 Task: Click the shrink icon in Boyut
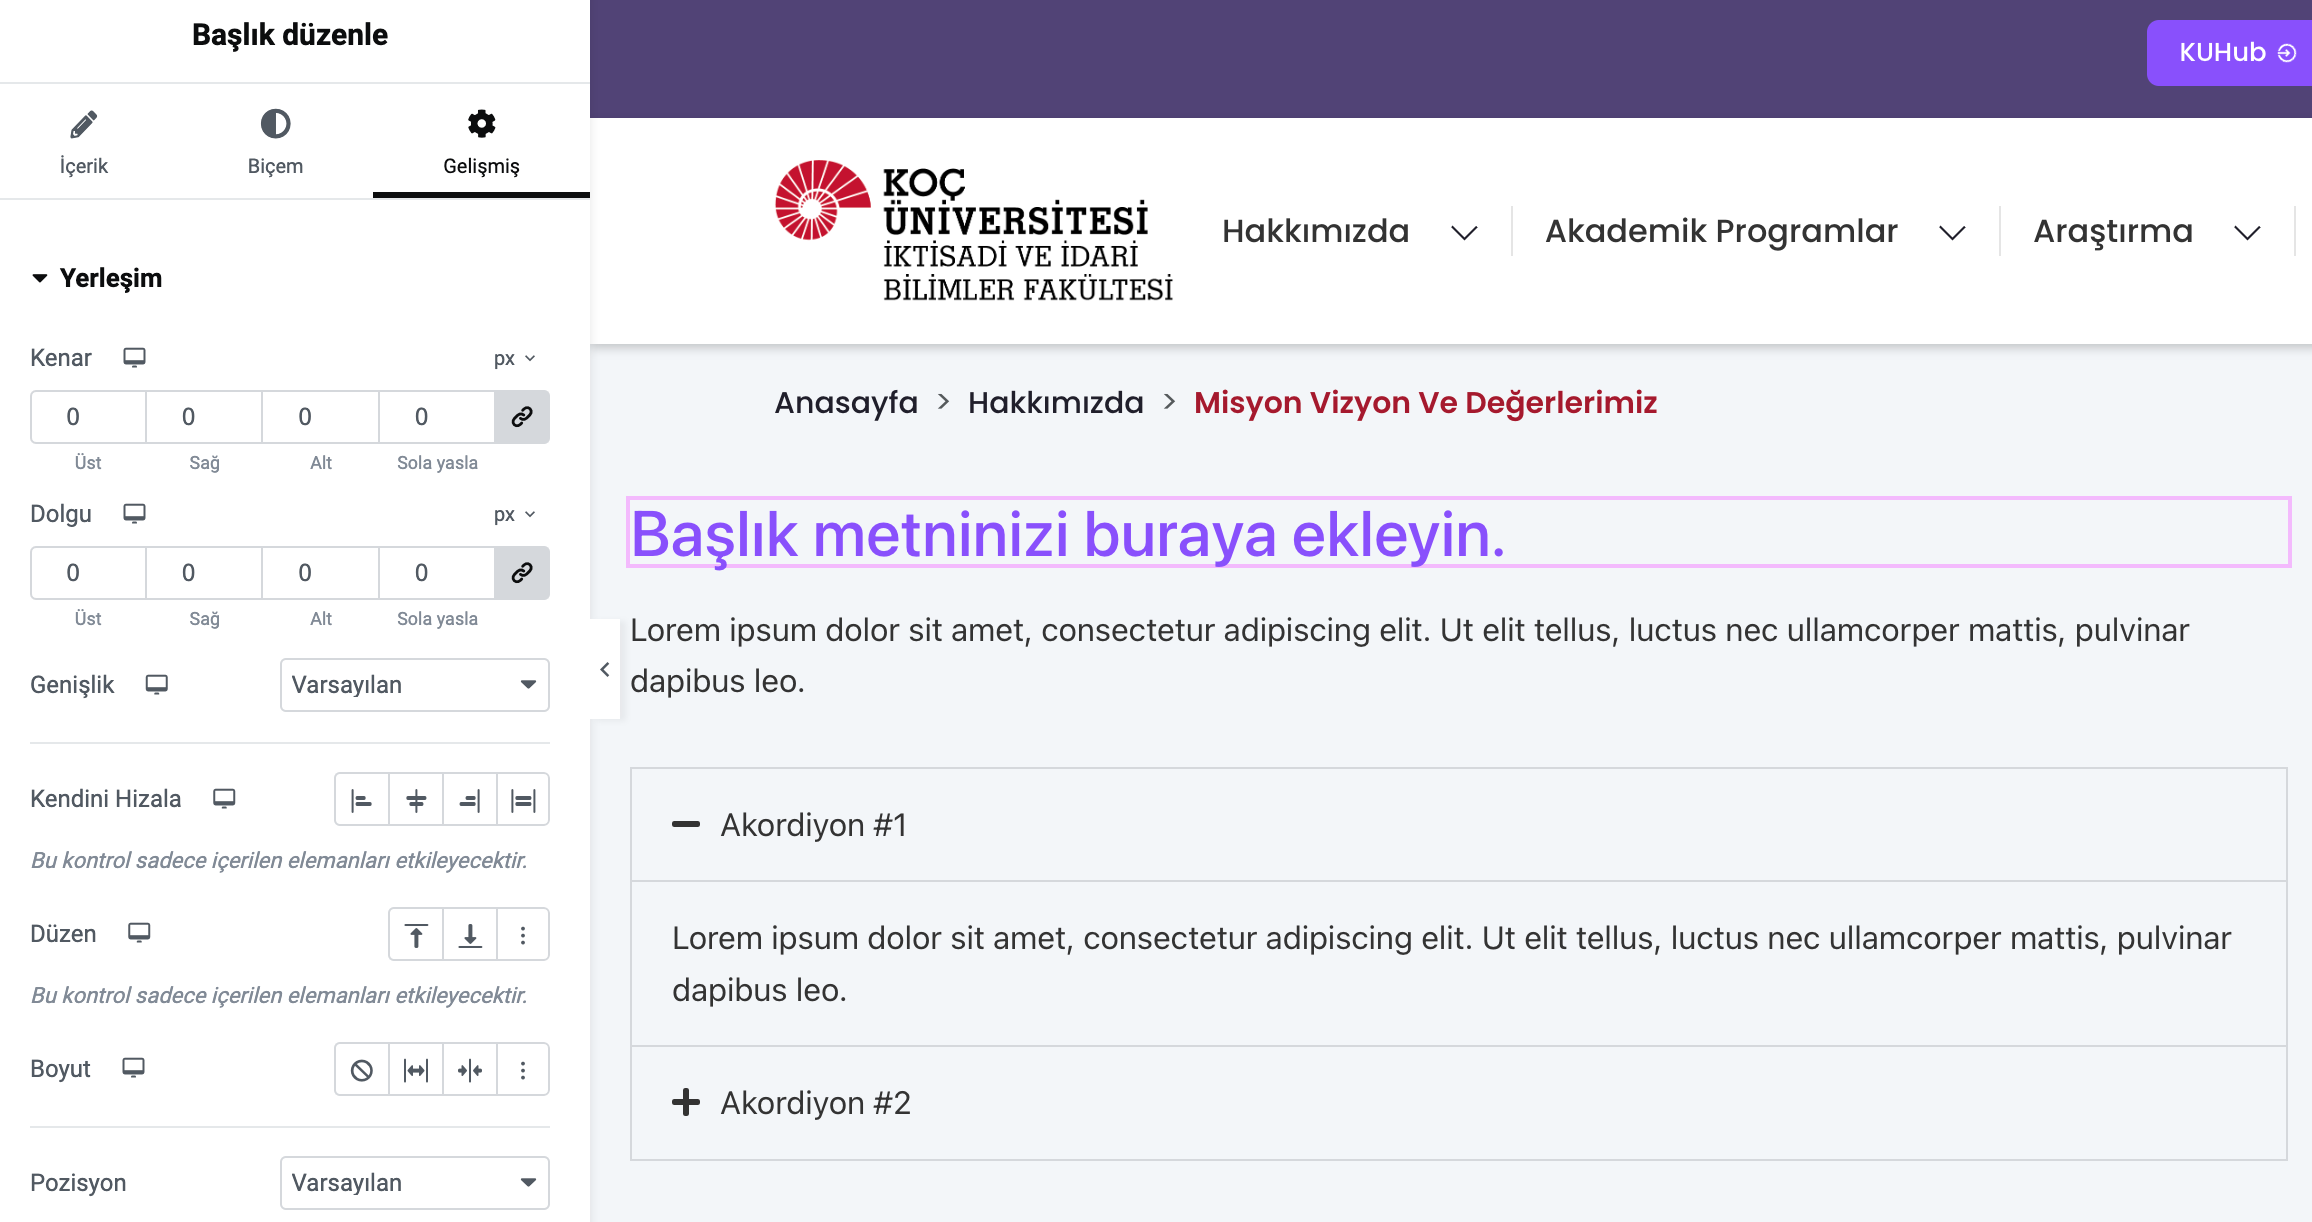tap(470, 1070)
